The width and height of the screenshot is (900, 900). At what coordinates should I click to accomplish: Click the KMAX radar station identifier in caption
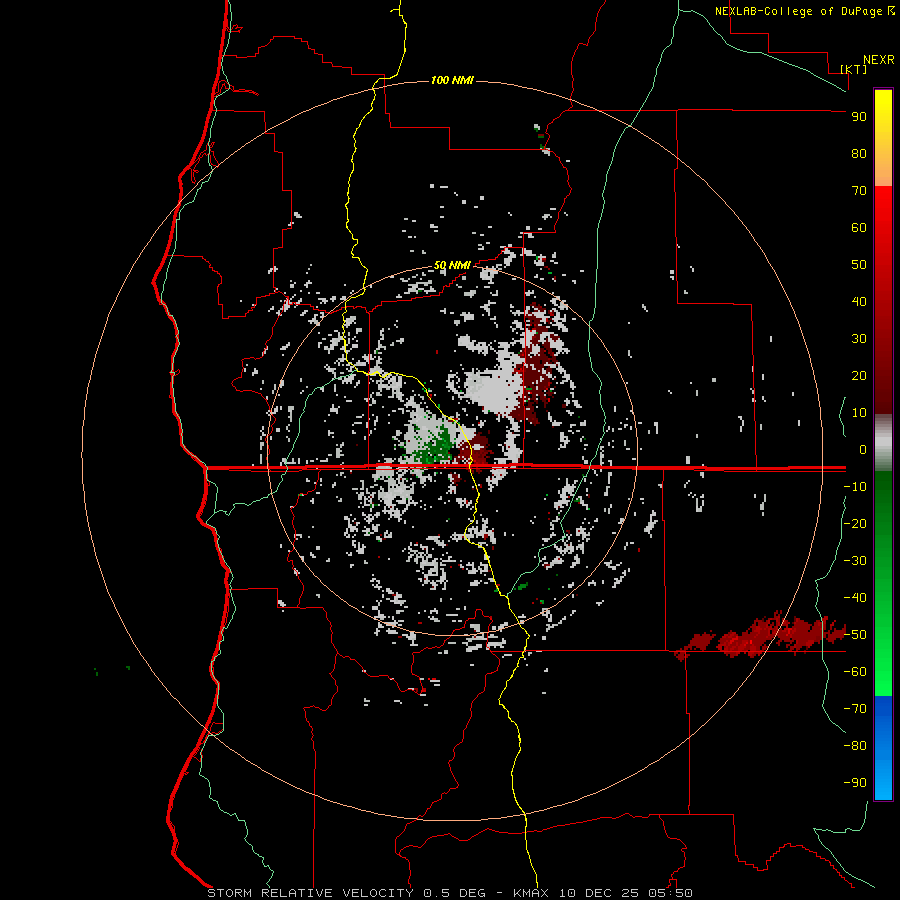[x=530, y=893]
